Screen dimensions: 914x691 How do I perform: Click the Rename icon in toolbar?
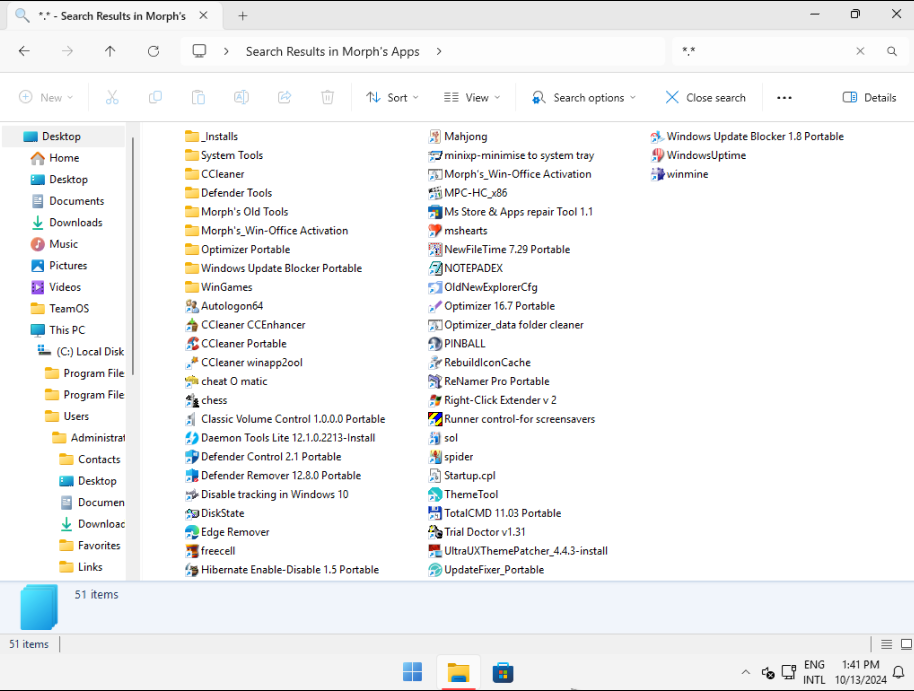pos(241,97)
